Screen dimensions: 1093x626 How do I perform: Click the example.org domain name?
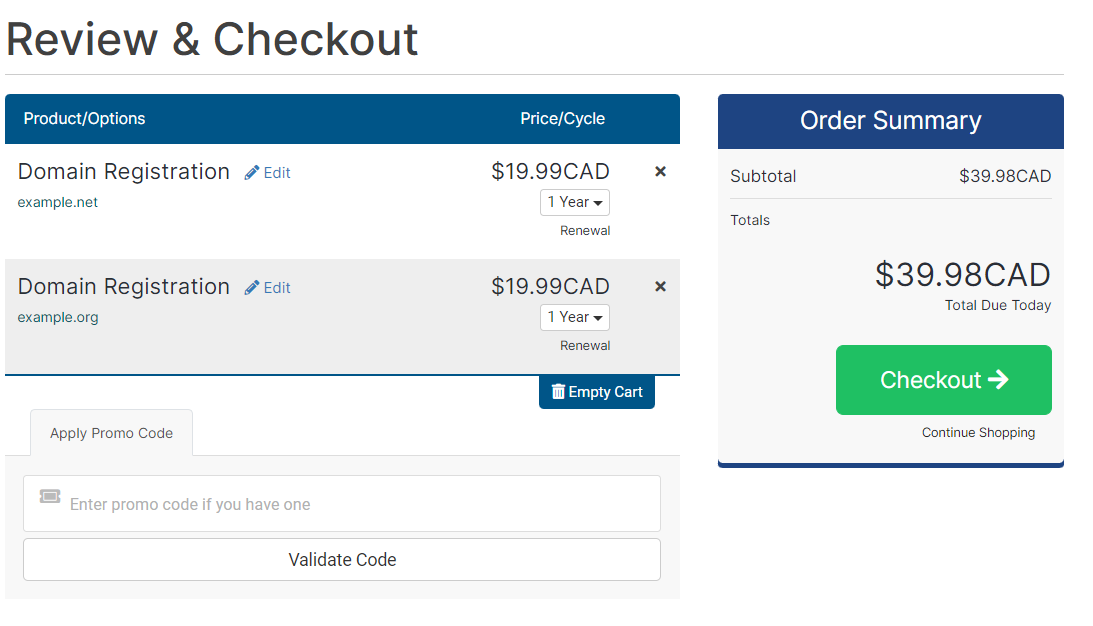(x=58, y=317)
